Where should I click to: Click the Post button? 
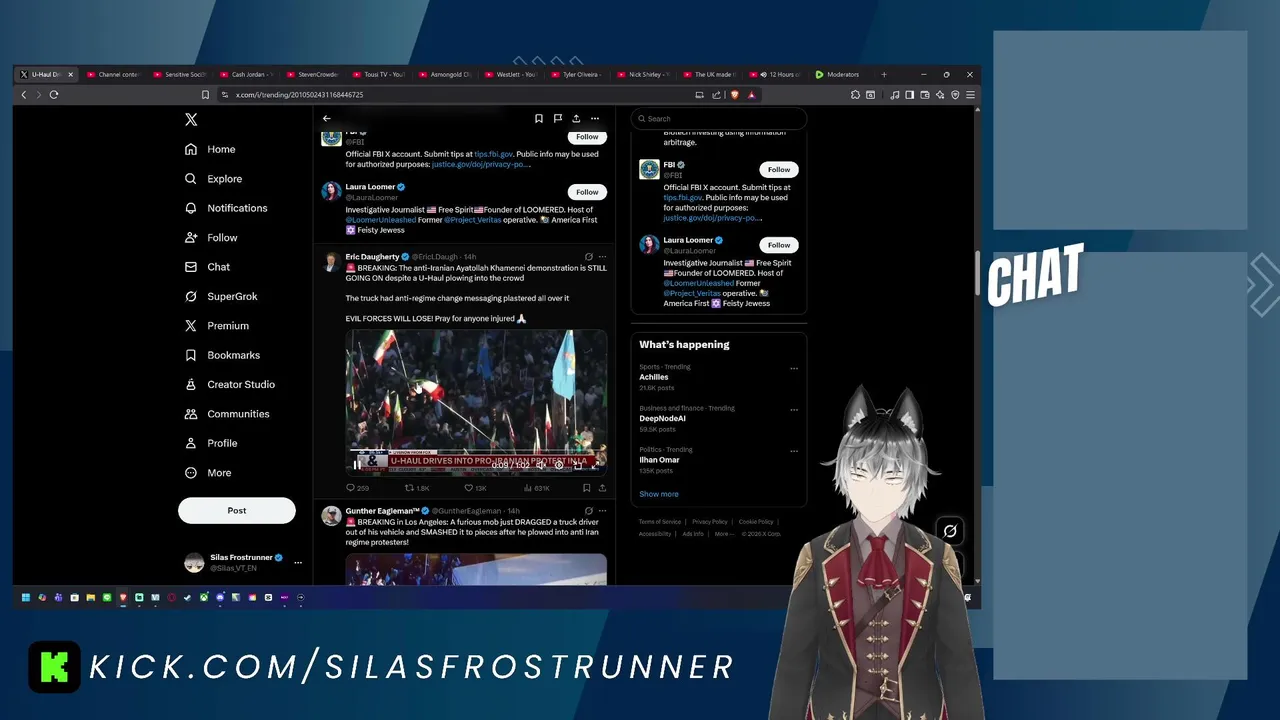(237, 510)
